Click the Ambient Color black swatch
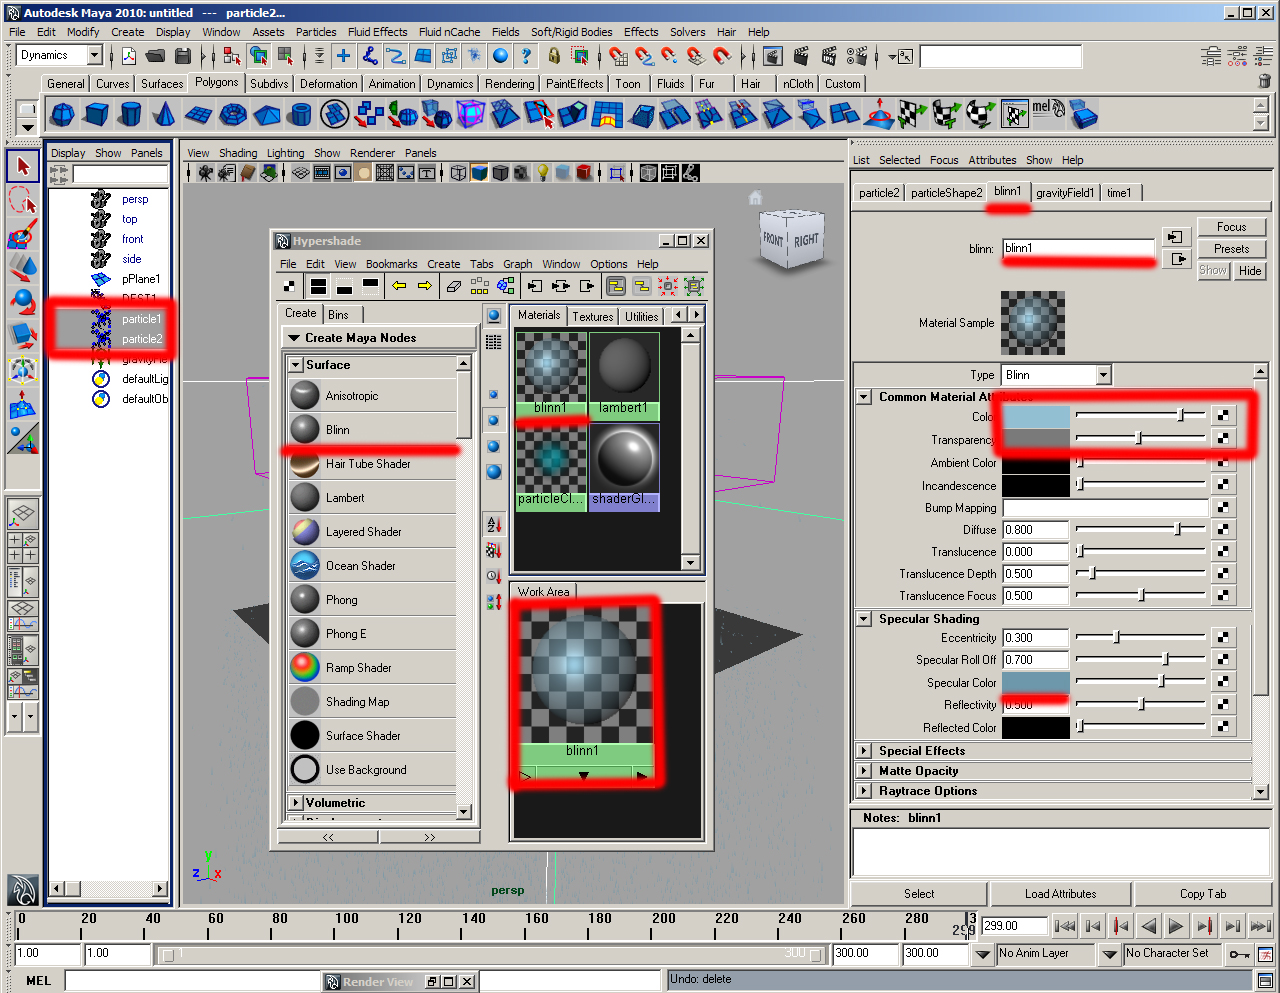The width and height of the screenshot is (1280, 993). click(1036, 463)
